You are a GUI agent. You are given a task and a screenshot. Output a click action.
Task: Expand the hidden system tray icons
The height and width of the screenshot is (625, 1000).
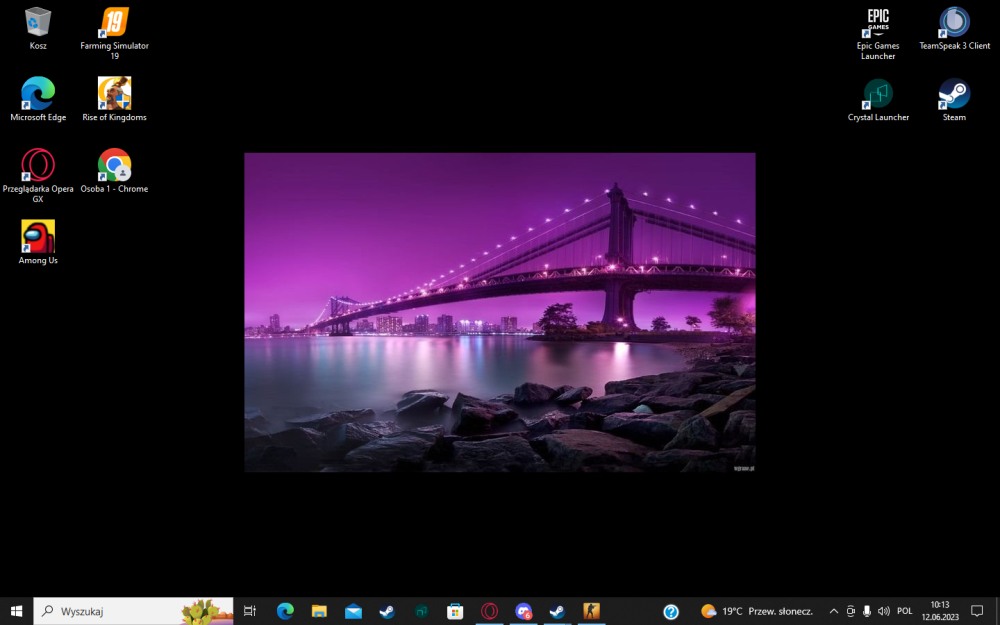pyautogui.click(x=833, y=611)
